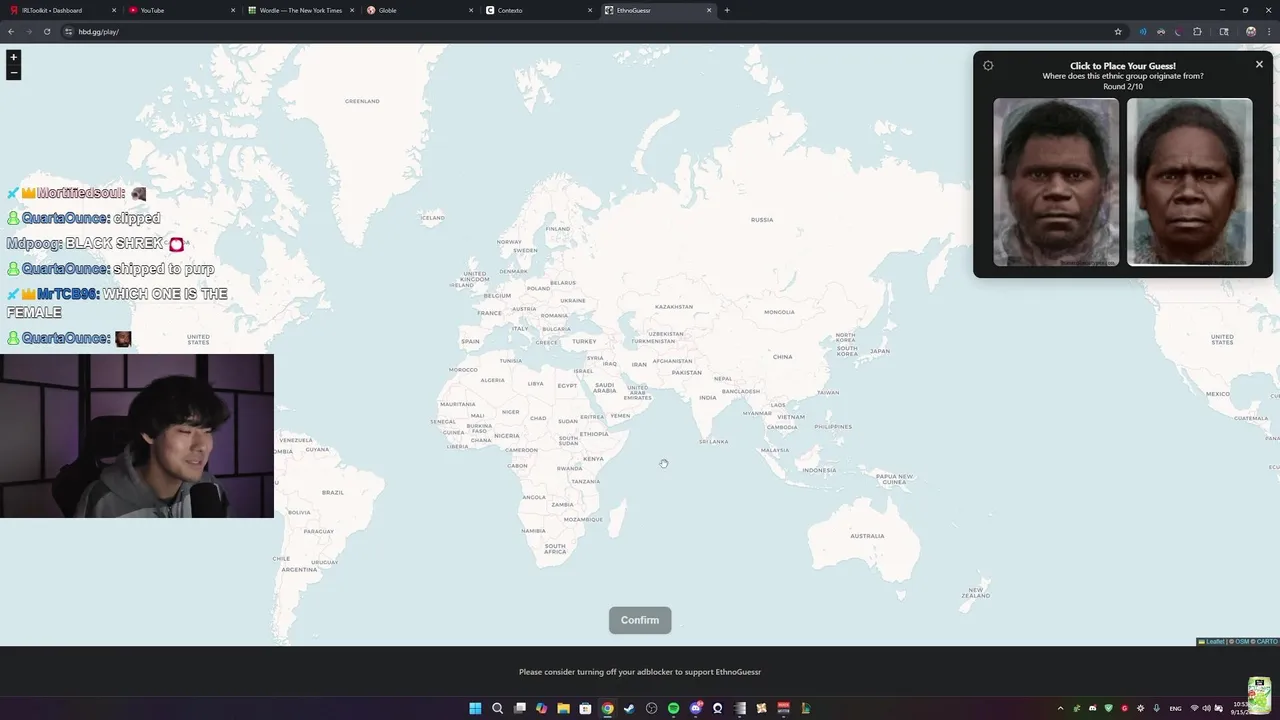Open the Windows Start menu

(475, 708)
